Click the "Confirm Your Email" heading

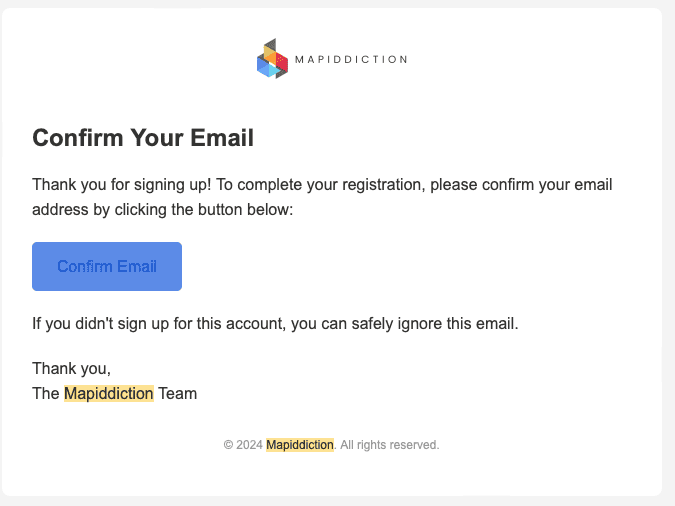coord(143,138)
